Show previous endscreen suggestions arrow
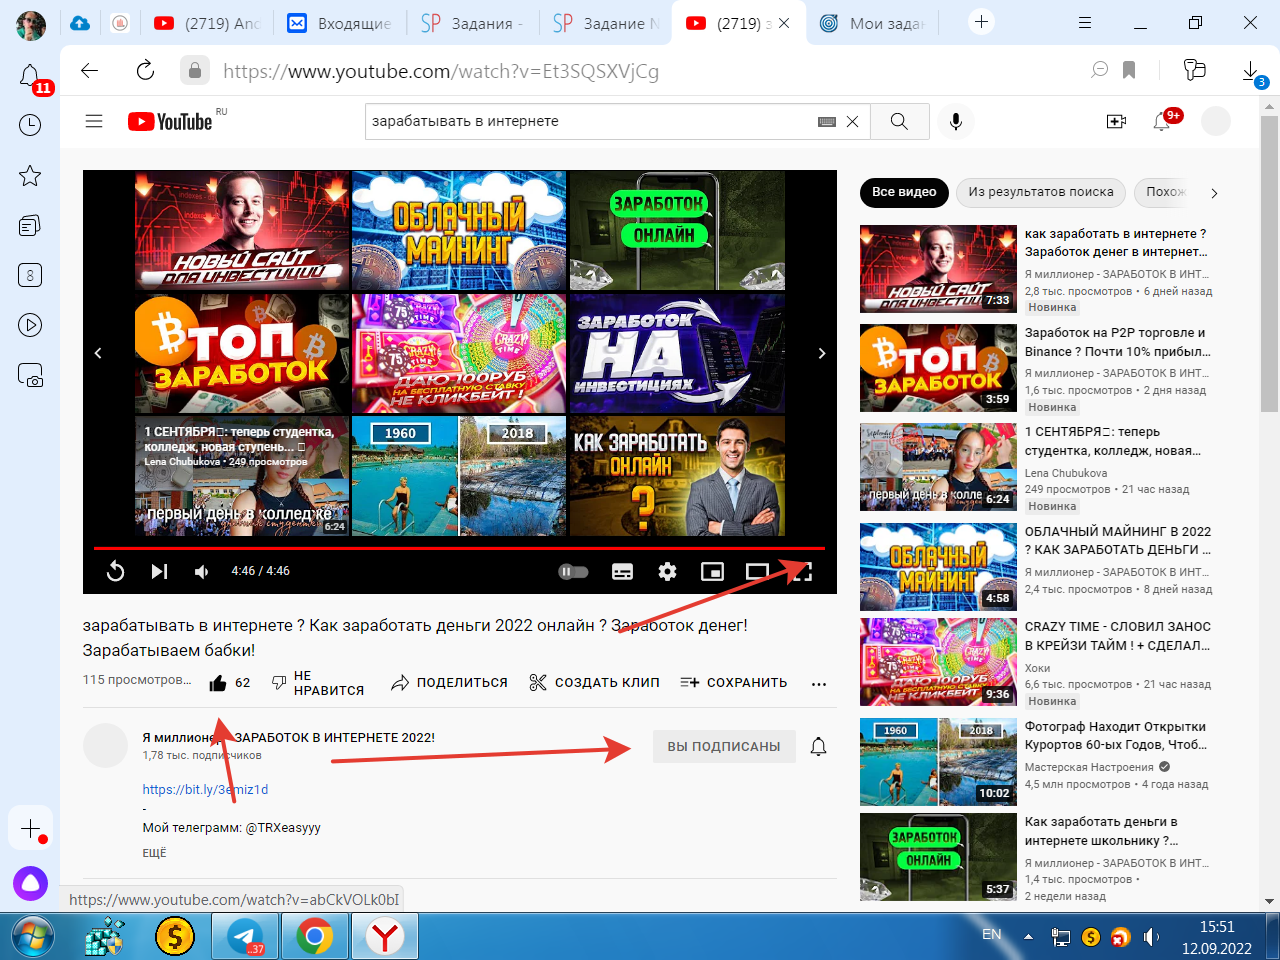Screen dimensions: 1280x960 [x=98, y=353]
